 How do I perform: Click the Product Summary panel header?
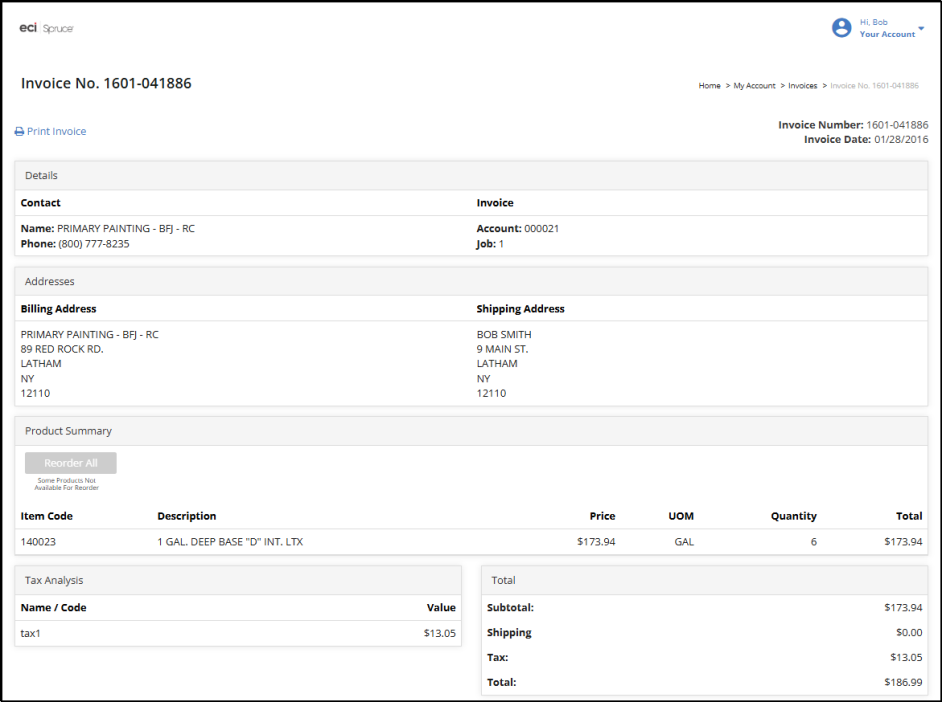coord(68,431)
